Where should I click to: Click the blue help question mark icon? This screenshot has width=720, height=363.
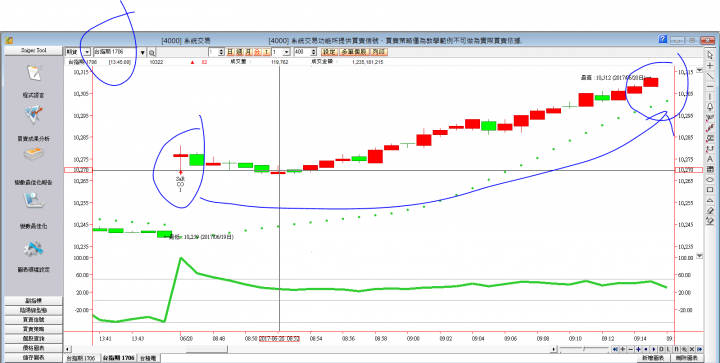(663, 39)
